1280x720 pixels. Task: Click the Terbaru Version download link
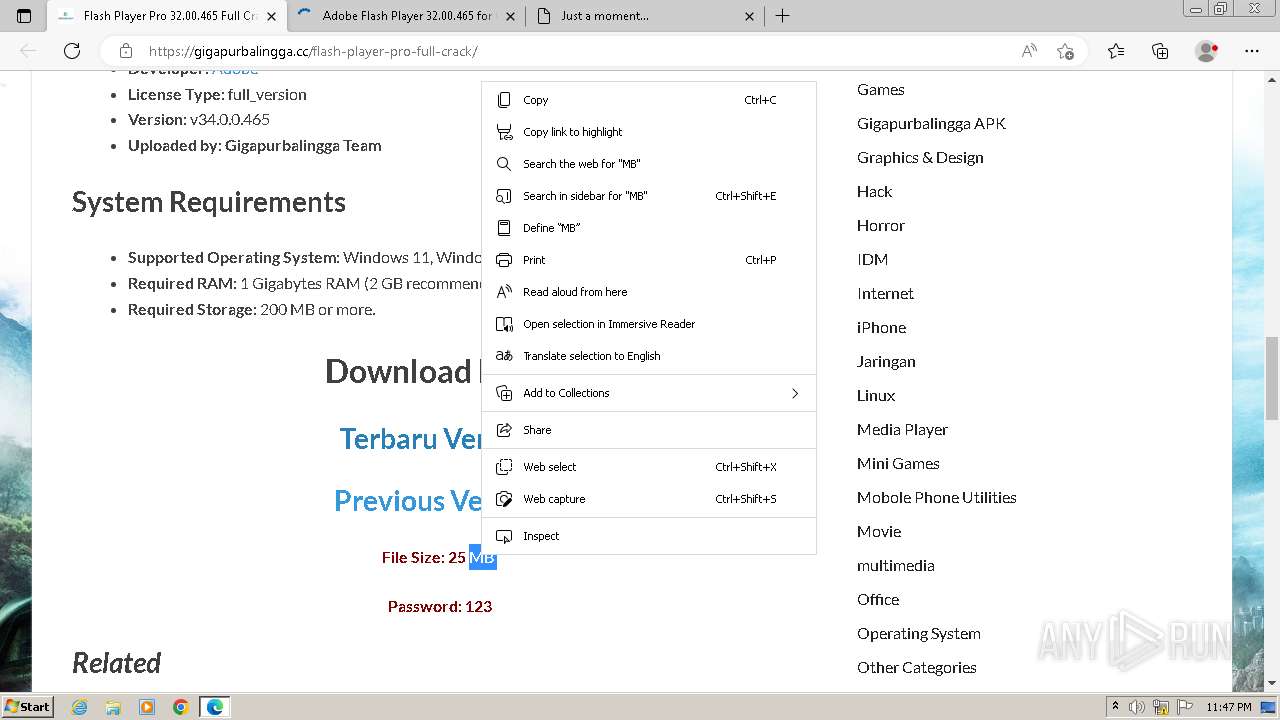(x=410, y=439)
